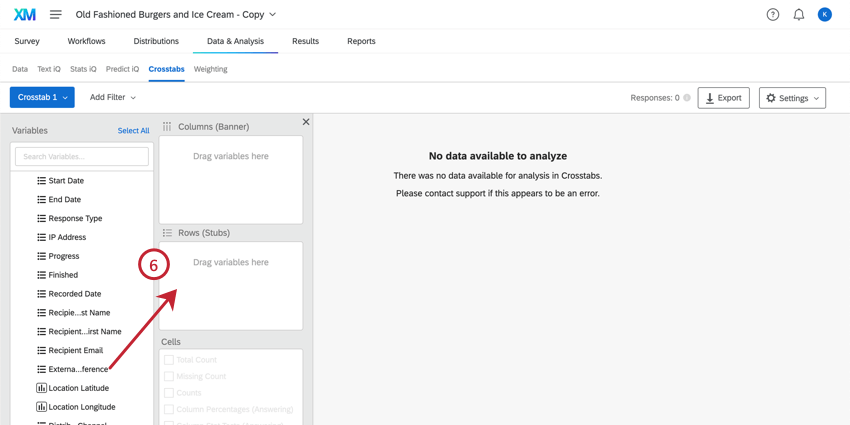Open the Add Filter dropdown
Screen dimensions: 850x425
point(113,97)
